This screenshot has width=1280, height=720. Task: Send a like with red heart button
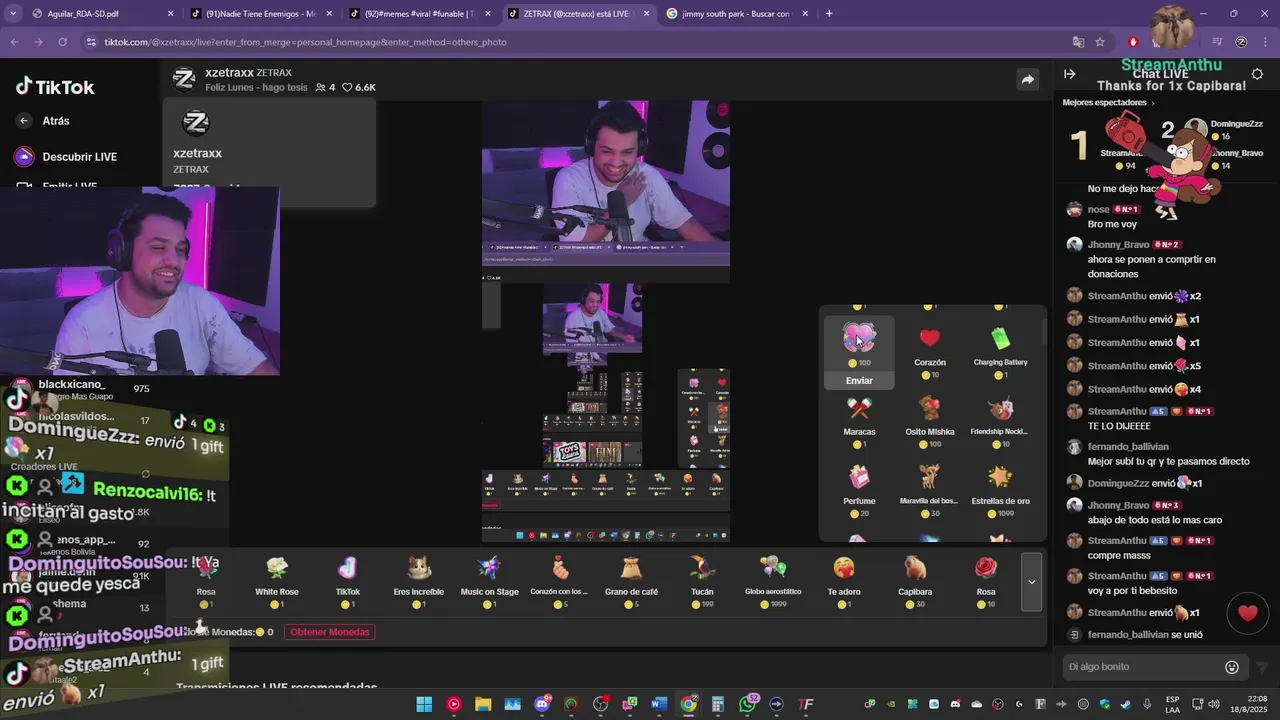pyautogui.click(x=1247, y=613)
